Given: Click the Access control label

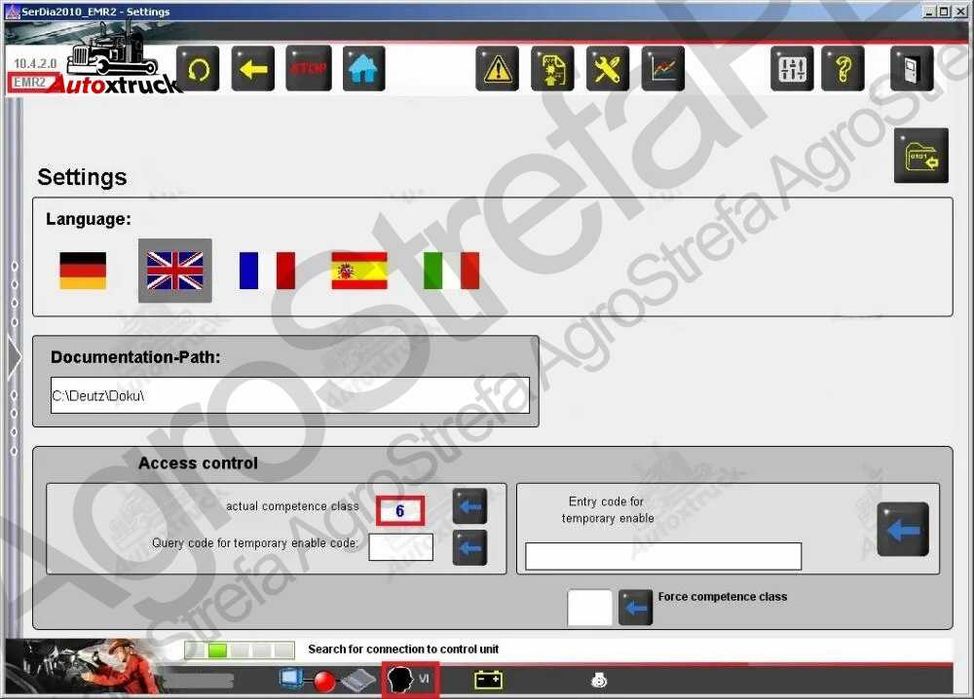Looking at the screenshot, I should (198, 463).
